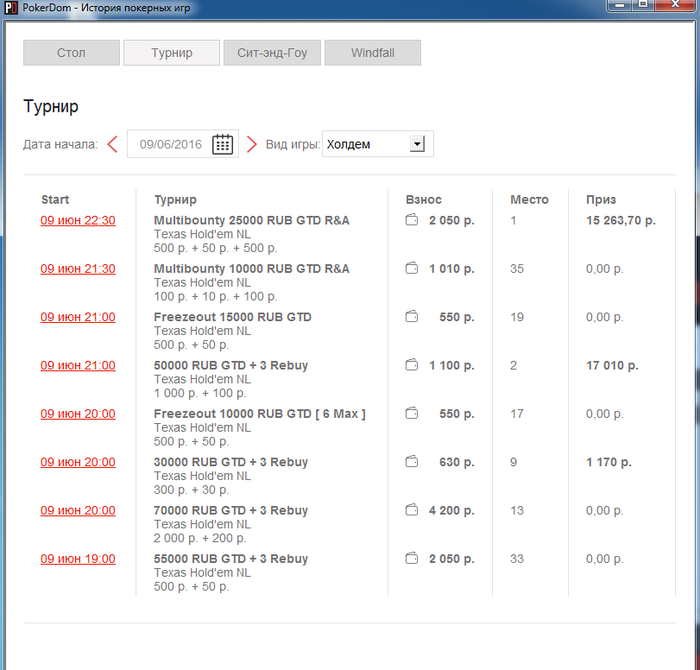Viewport: 700px width, 670px height.
Task: Open 09 июн 21:00 link for 50000 RUB GTD
Action: 78,366
